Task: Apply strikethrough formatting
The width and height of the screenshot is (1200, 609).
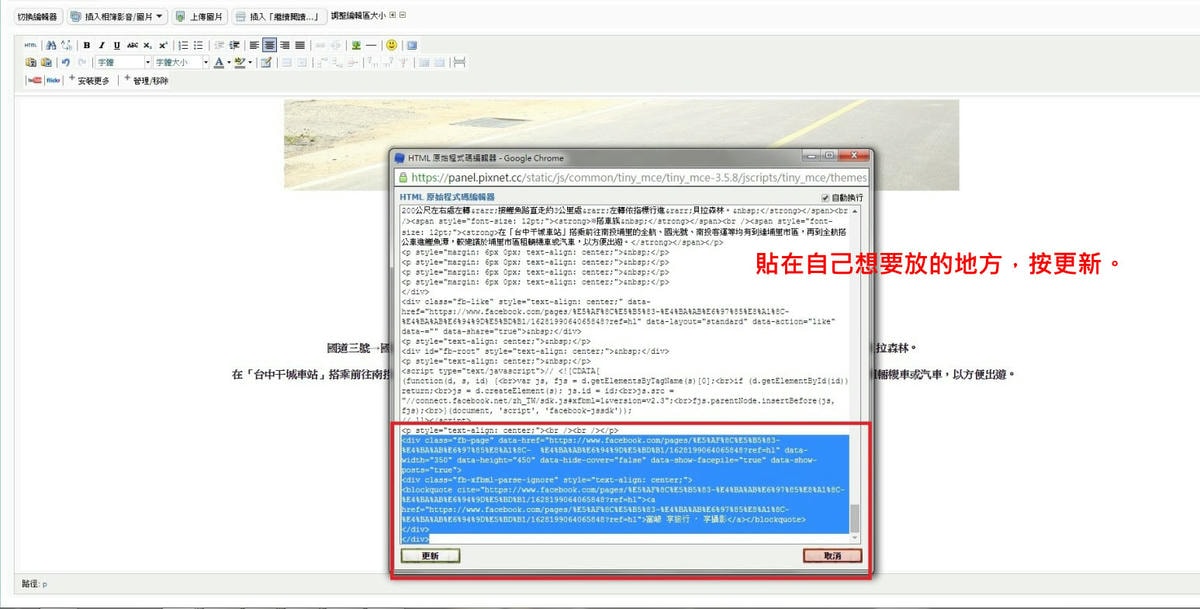Action: pos(132,45)
